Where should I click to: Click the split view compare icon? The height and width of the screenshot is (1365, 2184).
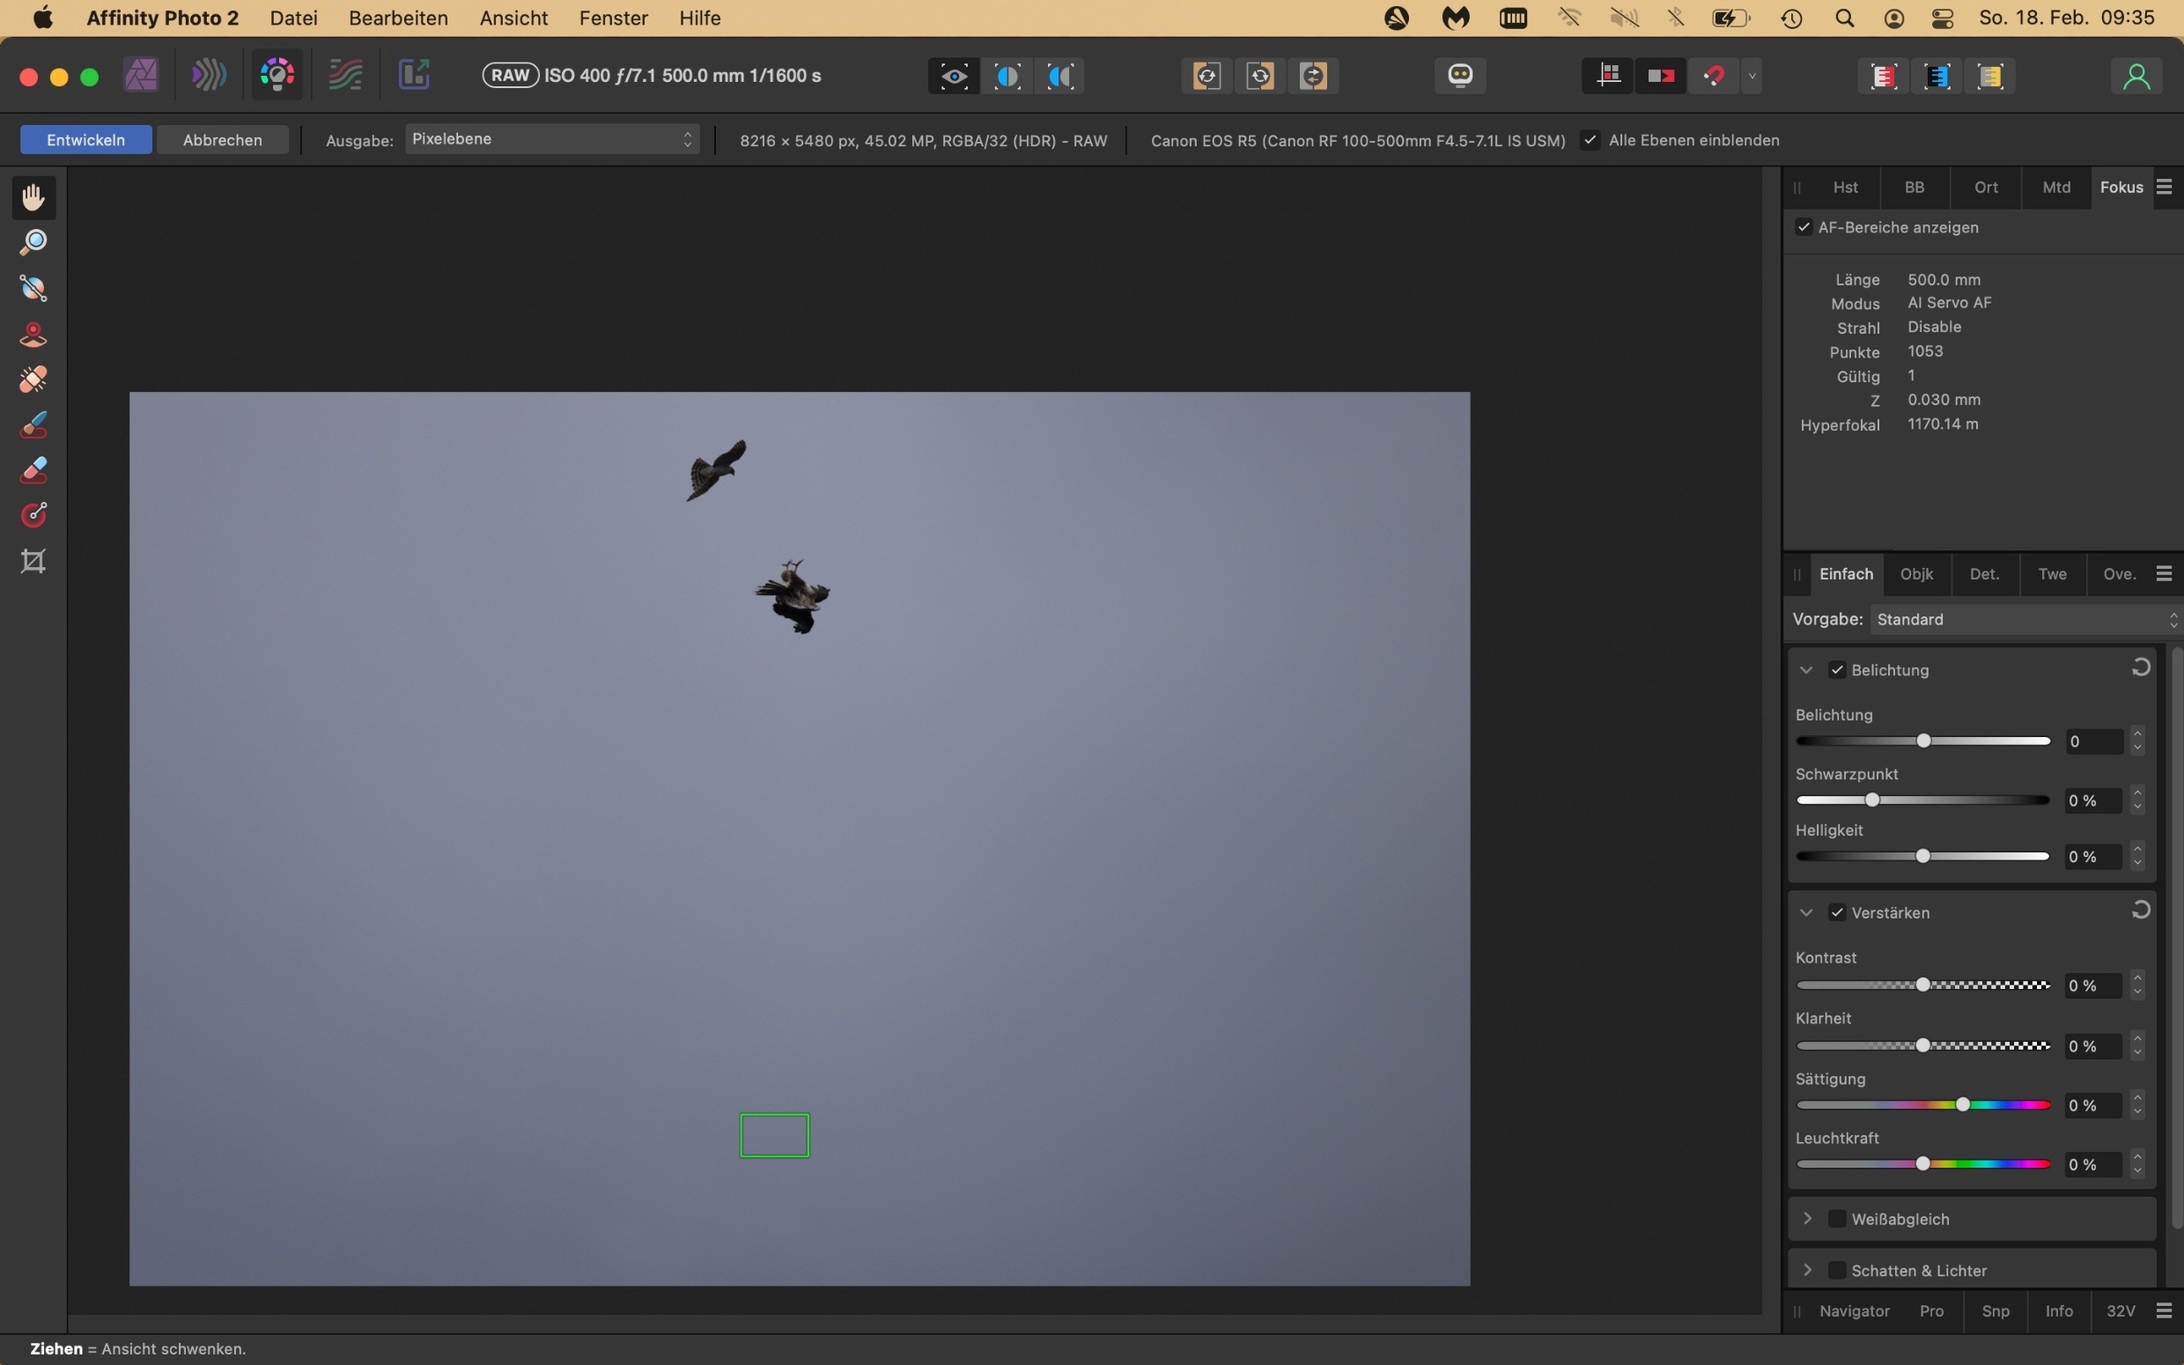(x=1007, y=76)
